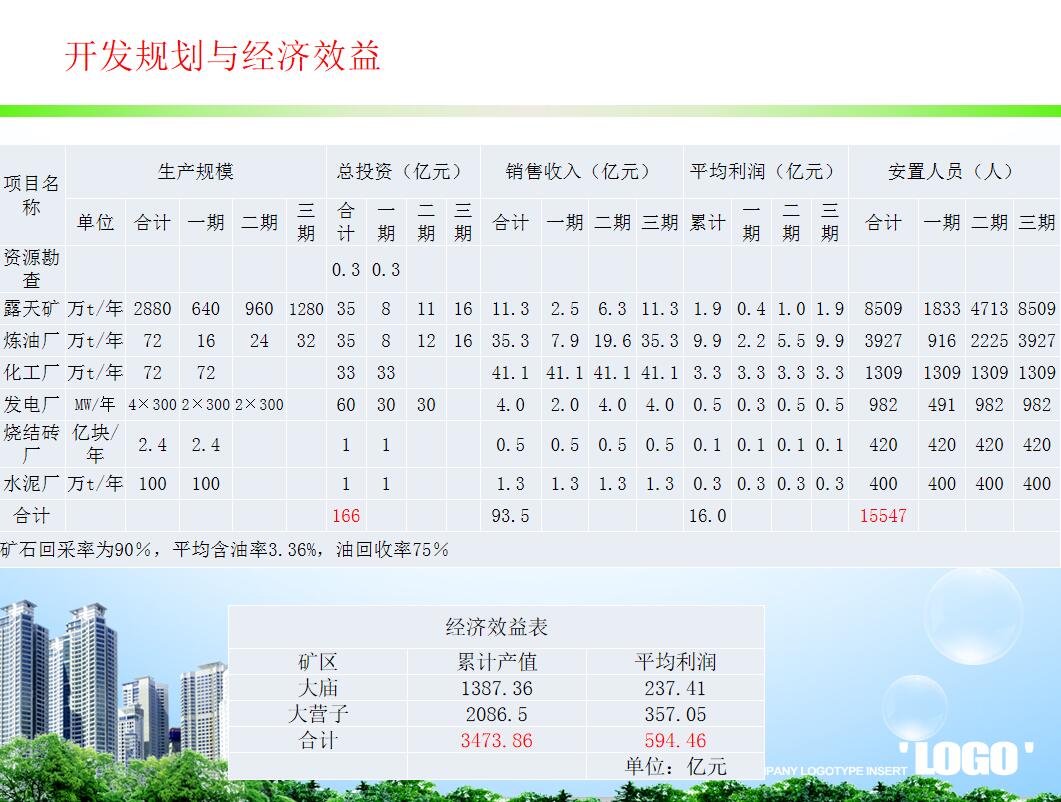
Task: Select the 烧结砖厂 row label
Action: (32, 444)
